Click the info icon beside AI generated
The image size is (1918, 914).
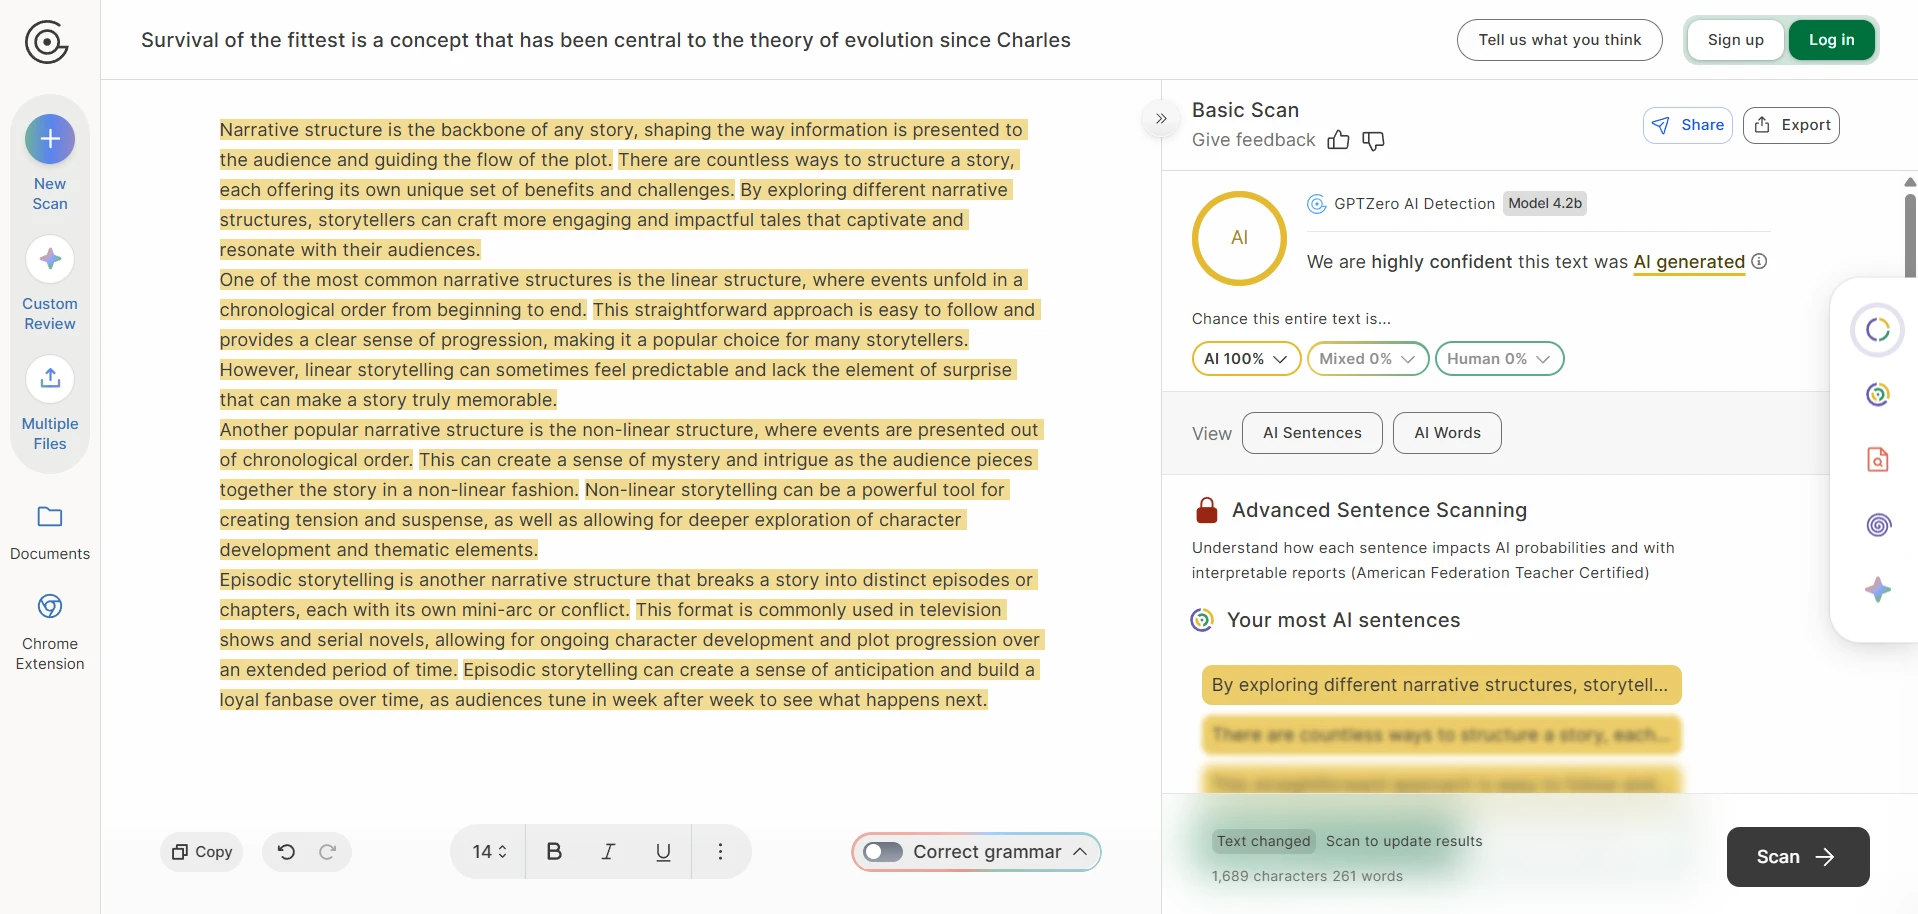(x=1760, y=262)
